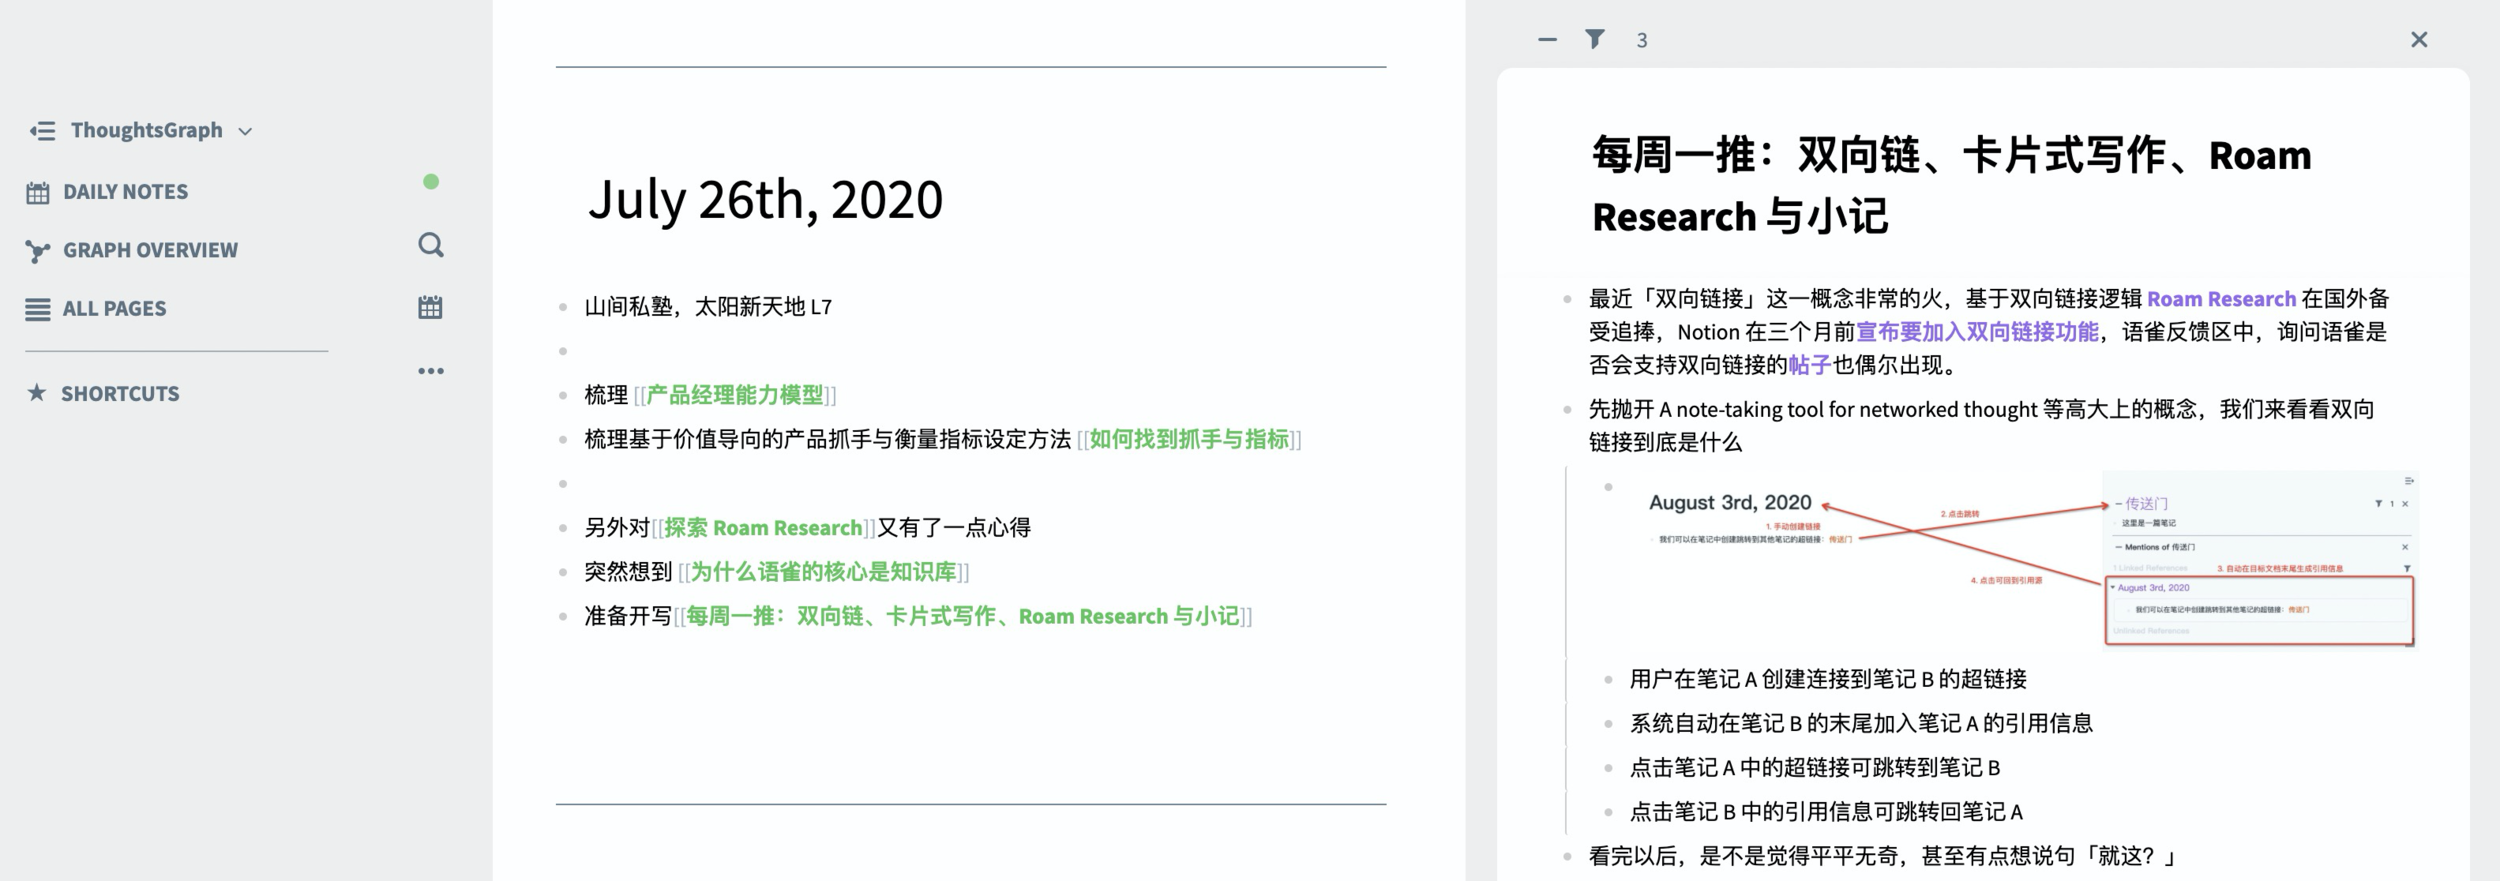Close the right sidebar panel
2500x881 pixels.
(x=2419, y=40)
